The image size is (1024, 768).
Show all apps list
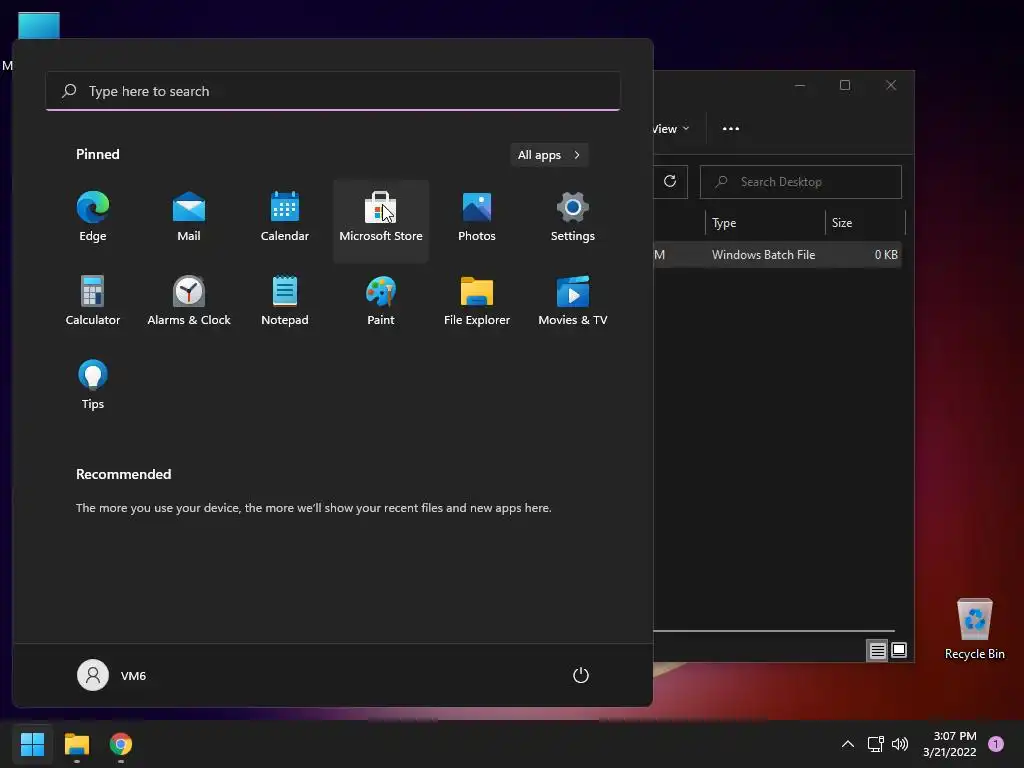pyautogui.click(x=549, y=155)
